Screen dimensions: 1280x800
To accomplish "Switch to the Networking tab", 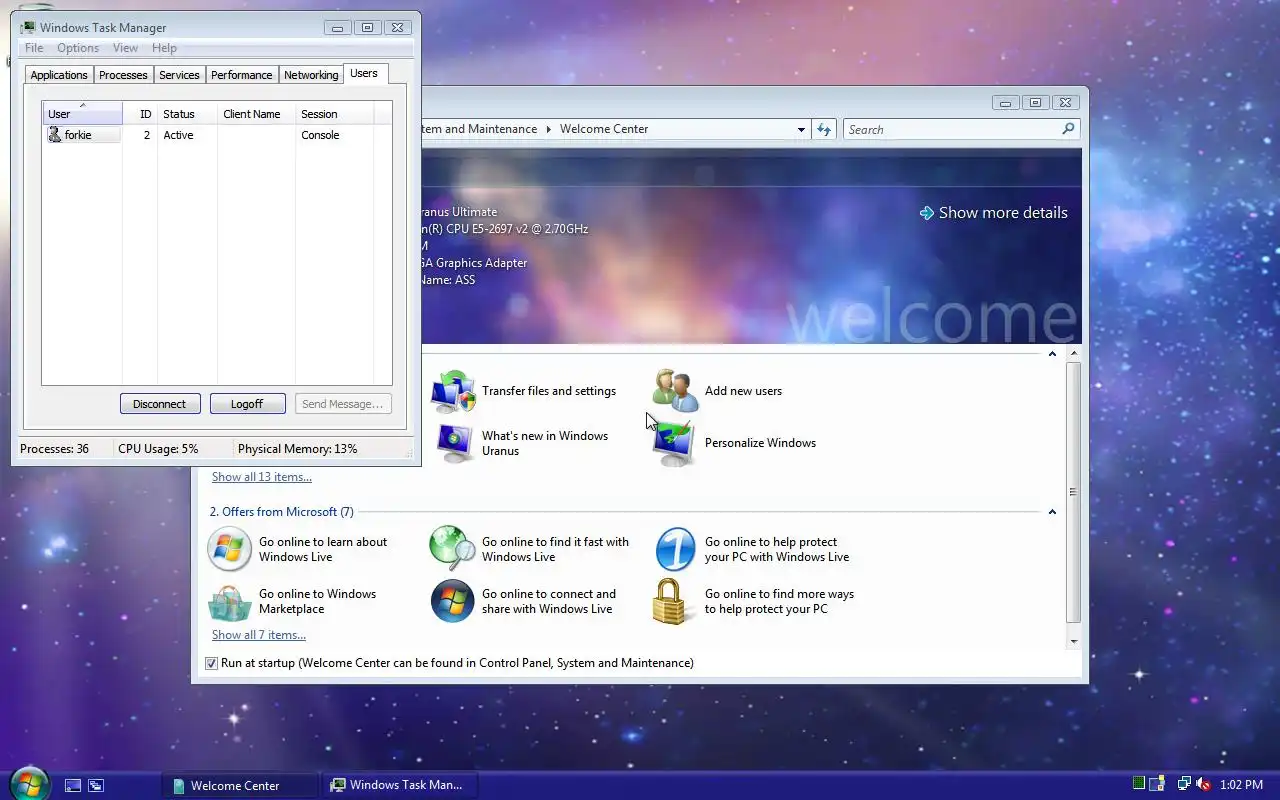I will click(311, 75).
